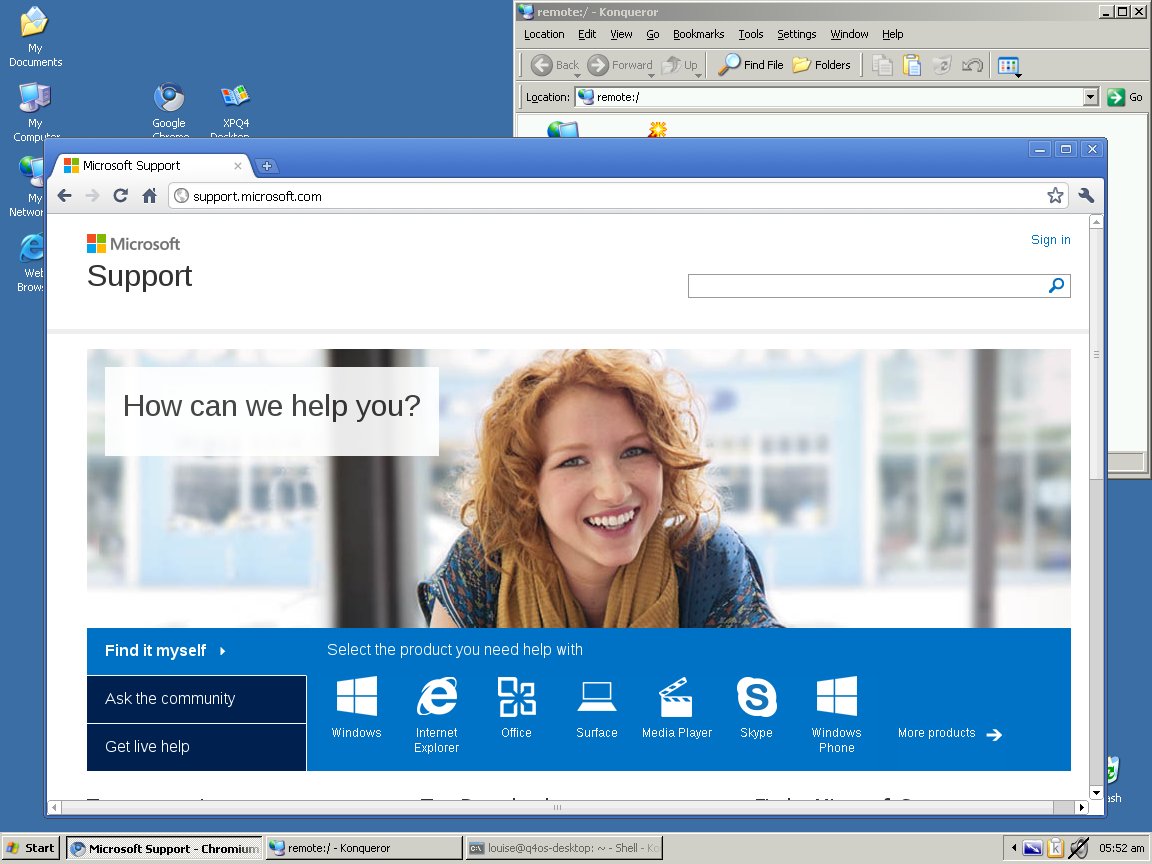Viewport: 1152px width, 864px height.
Task: Toggle the bookmark star in Chromium
Action: 1055,196
